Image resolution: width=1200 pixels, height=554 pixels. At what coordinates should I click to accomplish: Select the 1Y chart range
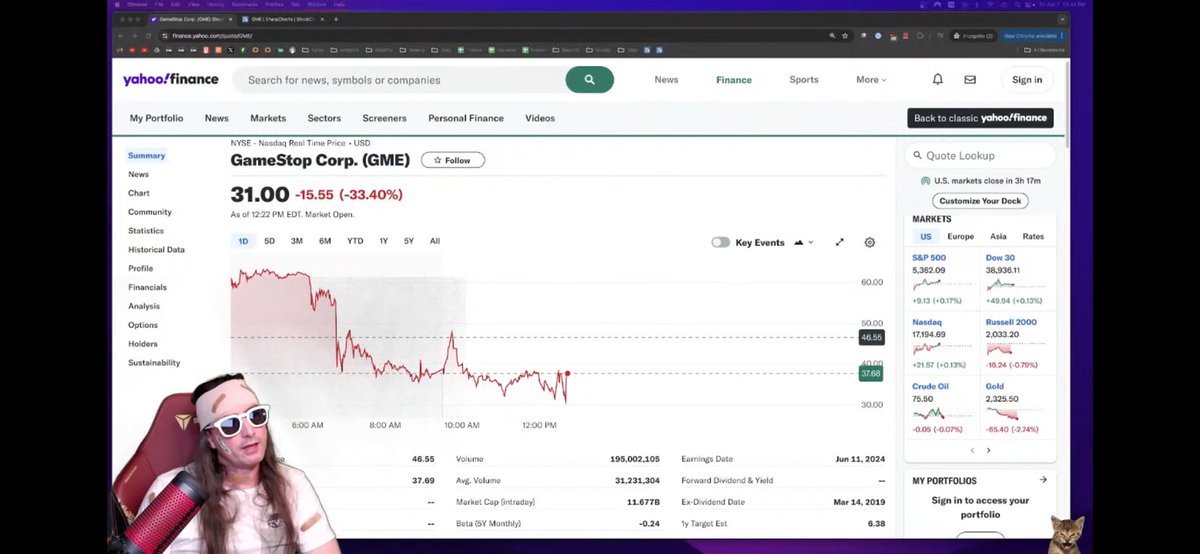pyautogui.click(x=384, y=241)
